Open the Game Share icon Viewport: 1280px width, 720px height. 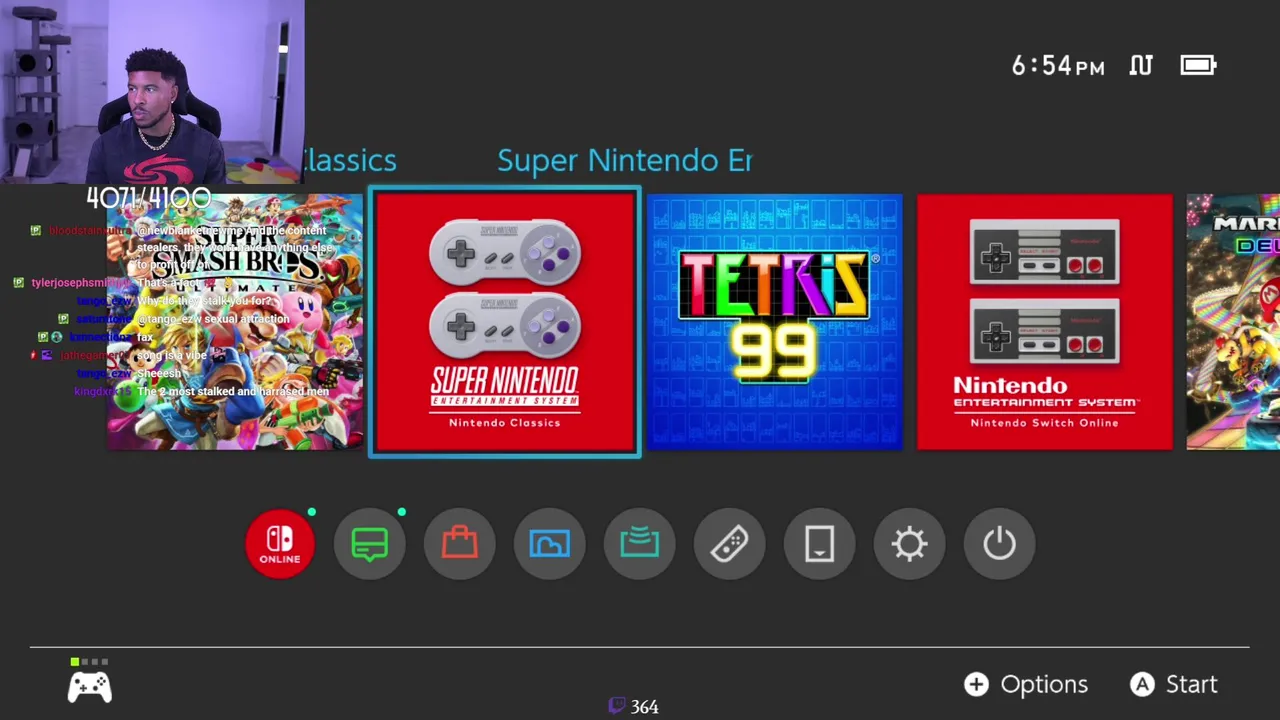(640, 543)
